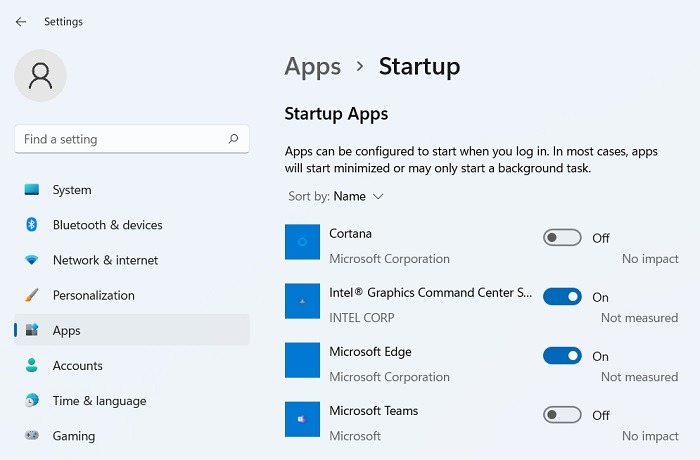This screenshot has height=460, width=700.
Task: Click No impact label for Cortana
Action: point(650,259)
